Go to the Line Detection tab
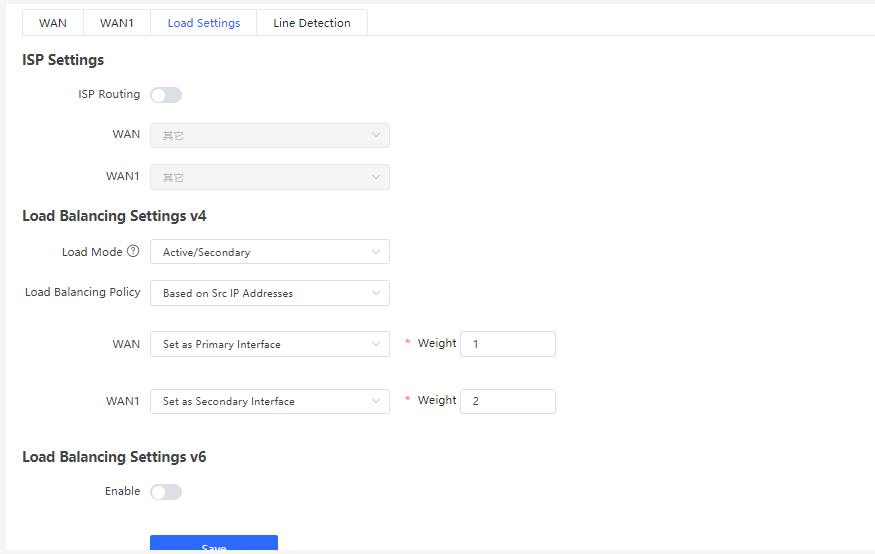This screenshot has height=554, width=875. 312,23
